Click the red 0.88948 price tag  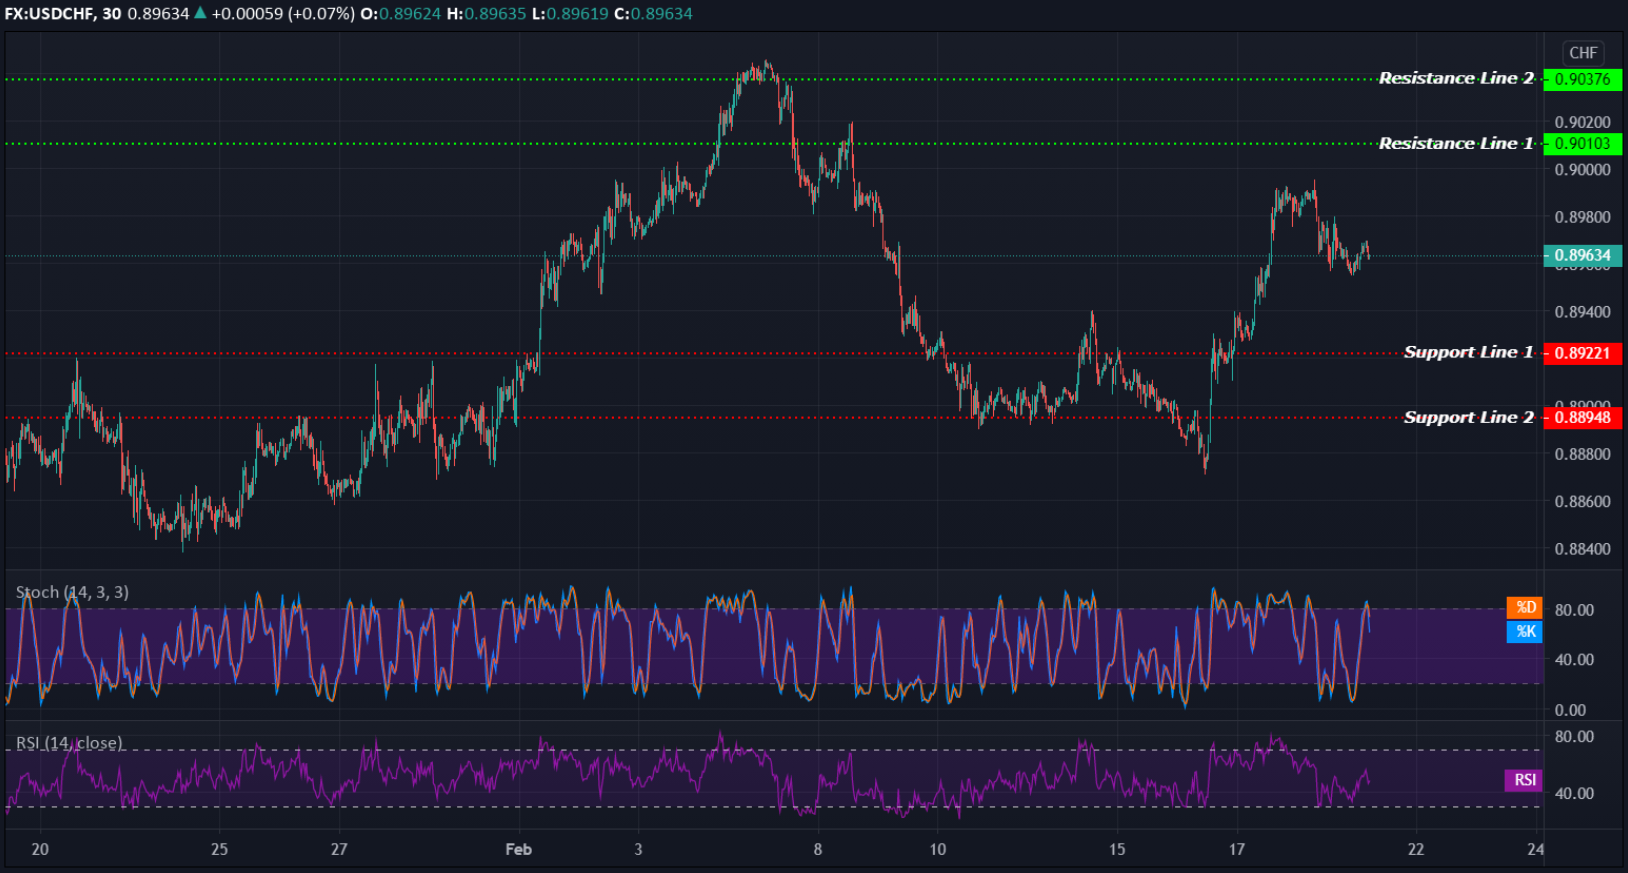click(1583, 417)
